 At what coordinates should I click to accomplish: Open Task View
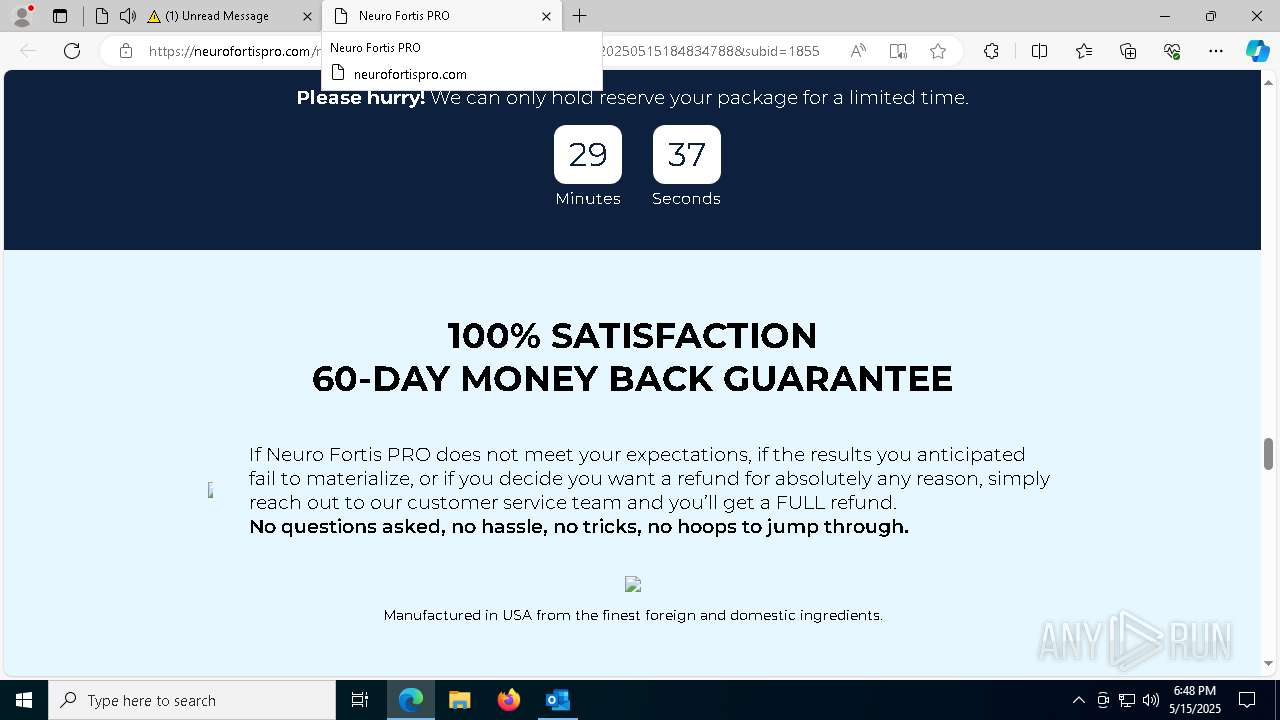tap(360, 700)
